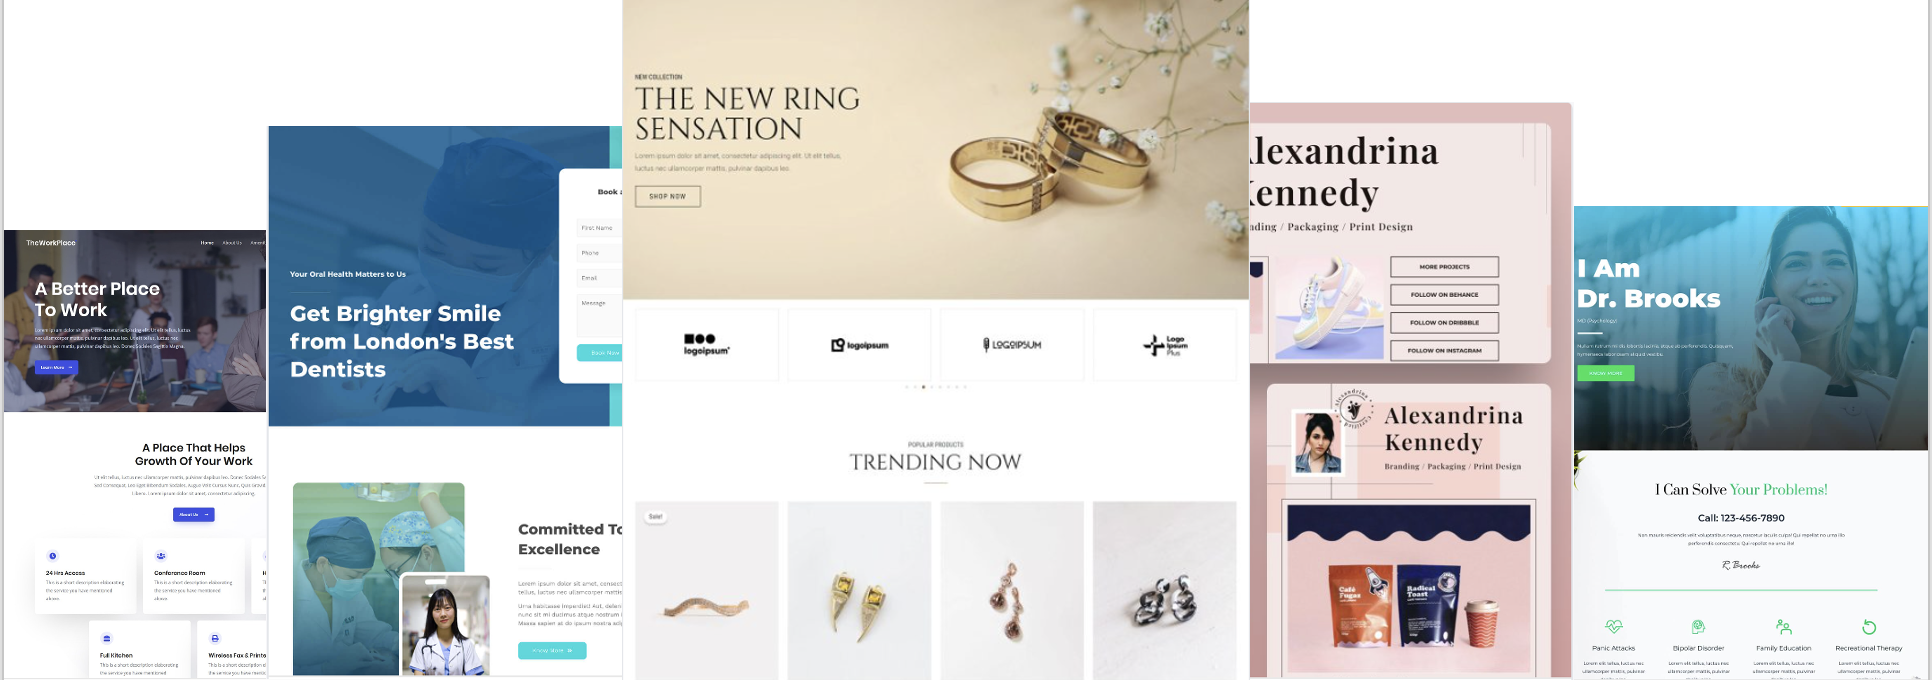Click the clock icon above 24 Hrs Access
This screenshot has height=680, width=1932.
[x=53, y=556]
